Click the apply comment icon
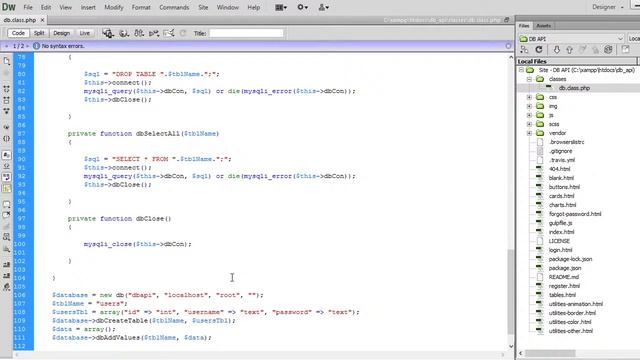The height and width of the screenshot is (360, 640). click(7, 204)
